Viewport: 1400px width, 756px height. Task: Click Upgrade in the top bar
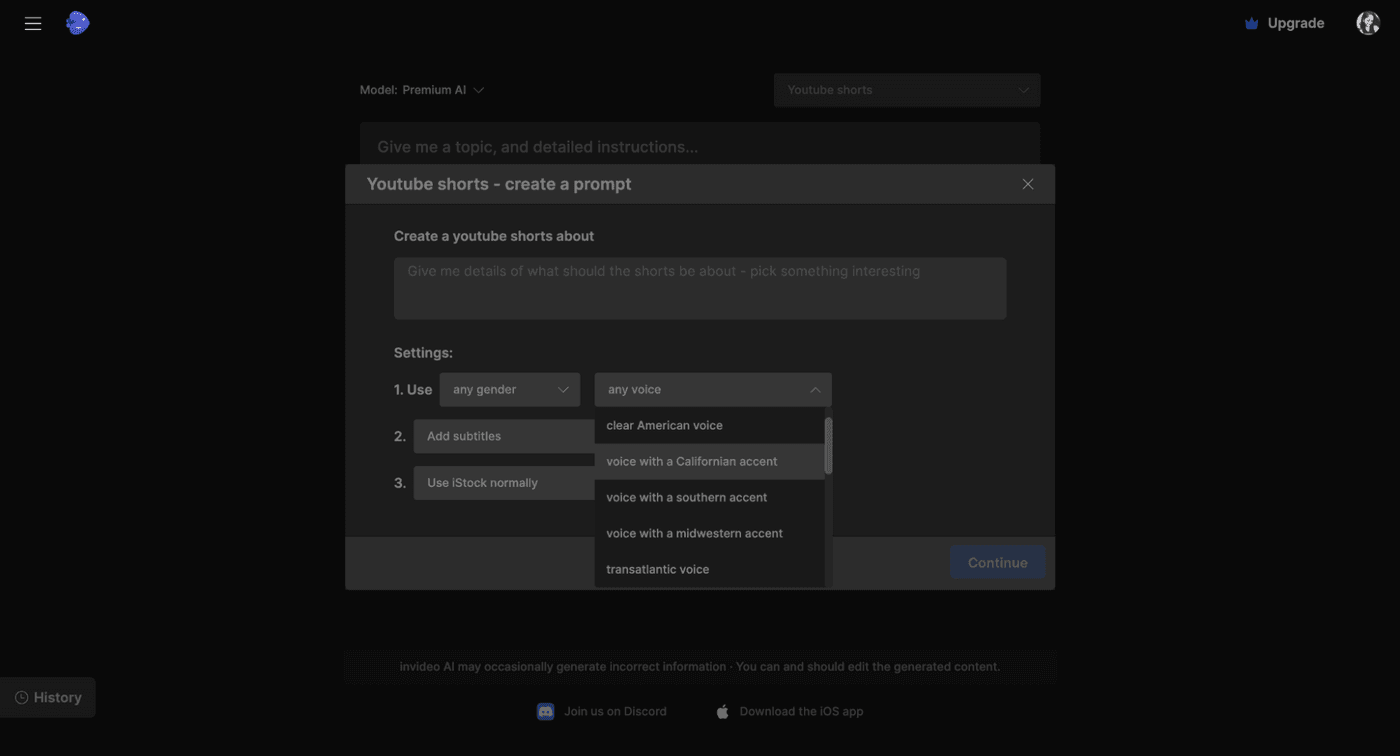click(1297, 22)
